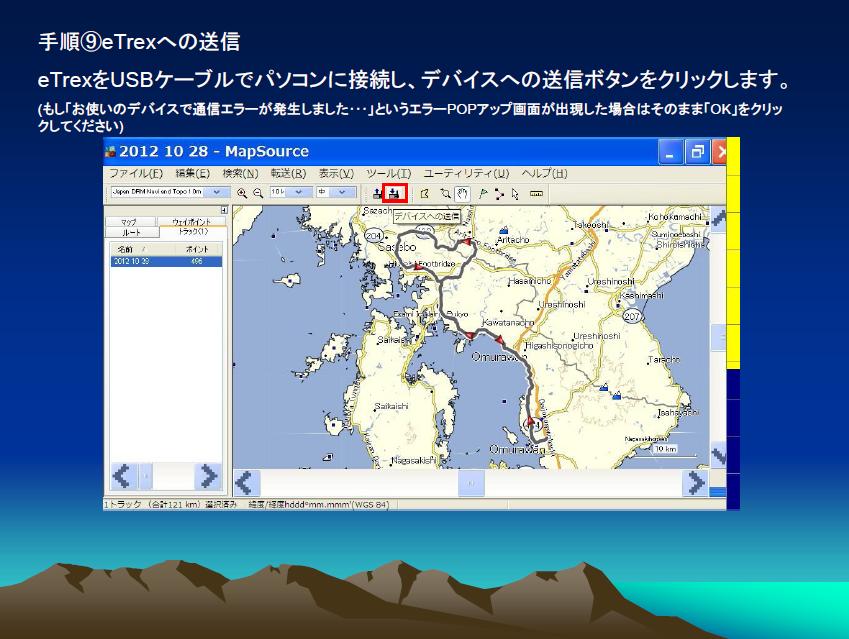Click the side panel collapse icon

click(224, 210)
